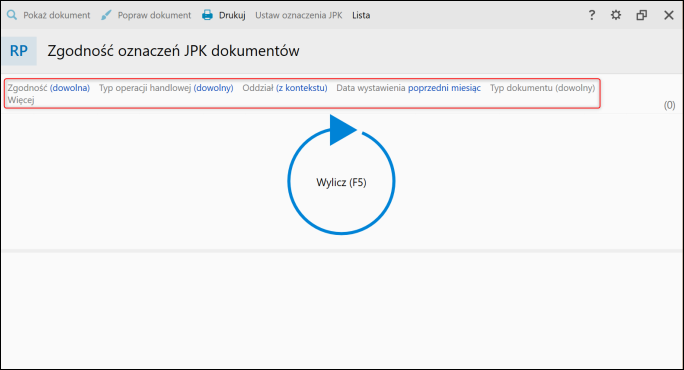Change Oddział filter (z kontekstu)

[301, 88]
